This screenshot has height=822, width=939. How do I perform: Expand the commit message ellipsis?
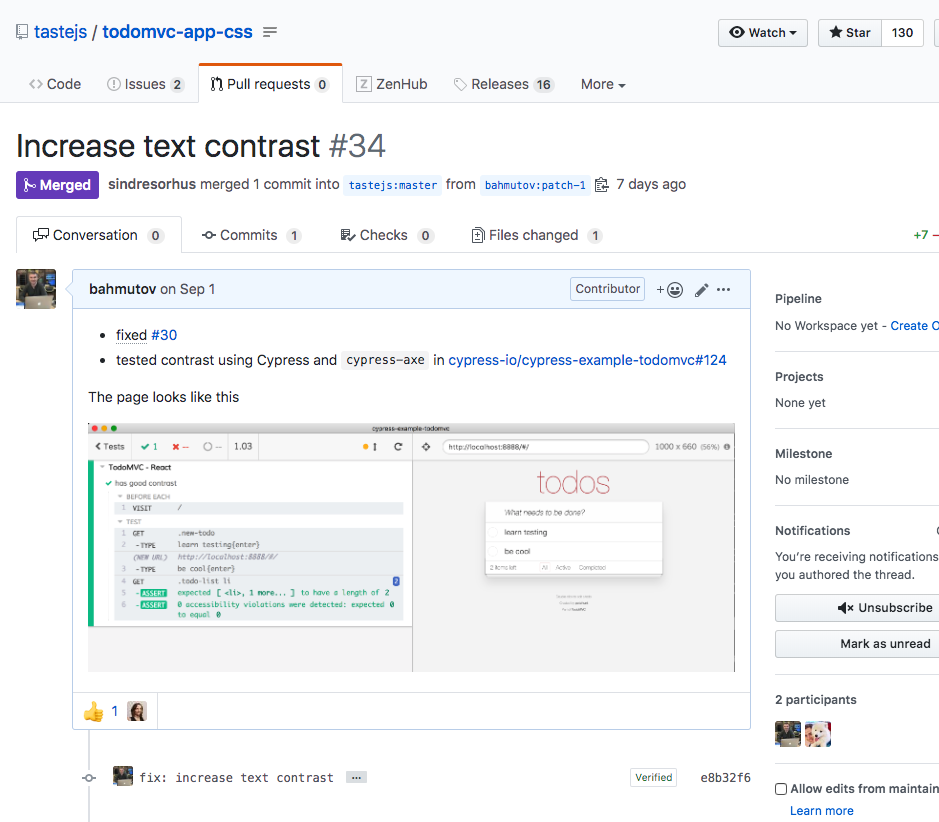[356, 778]
